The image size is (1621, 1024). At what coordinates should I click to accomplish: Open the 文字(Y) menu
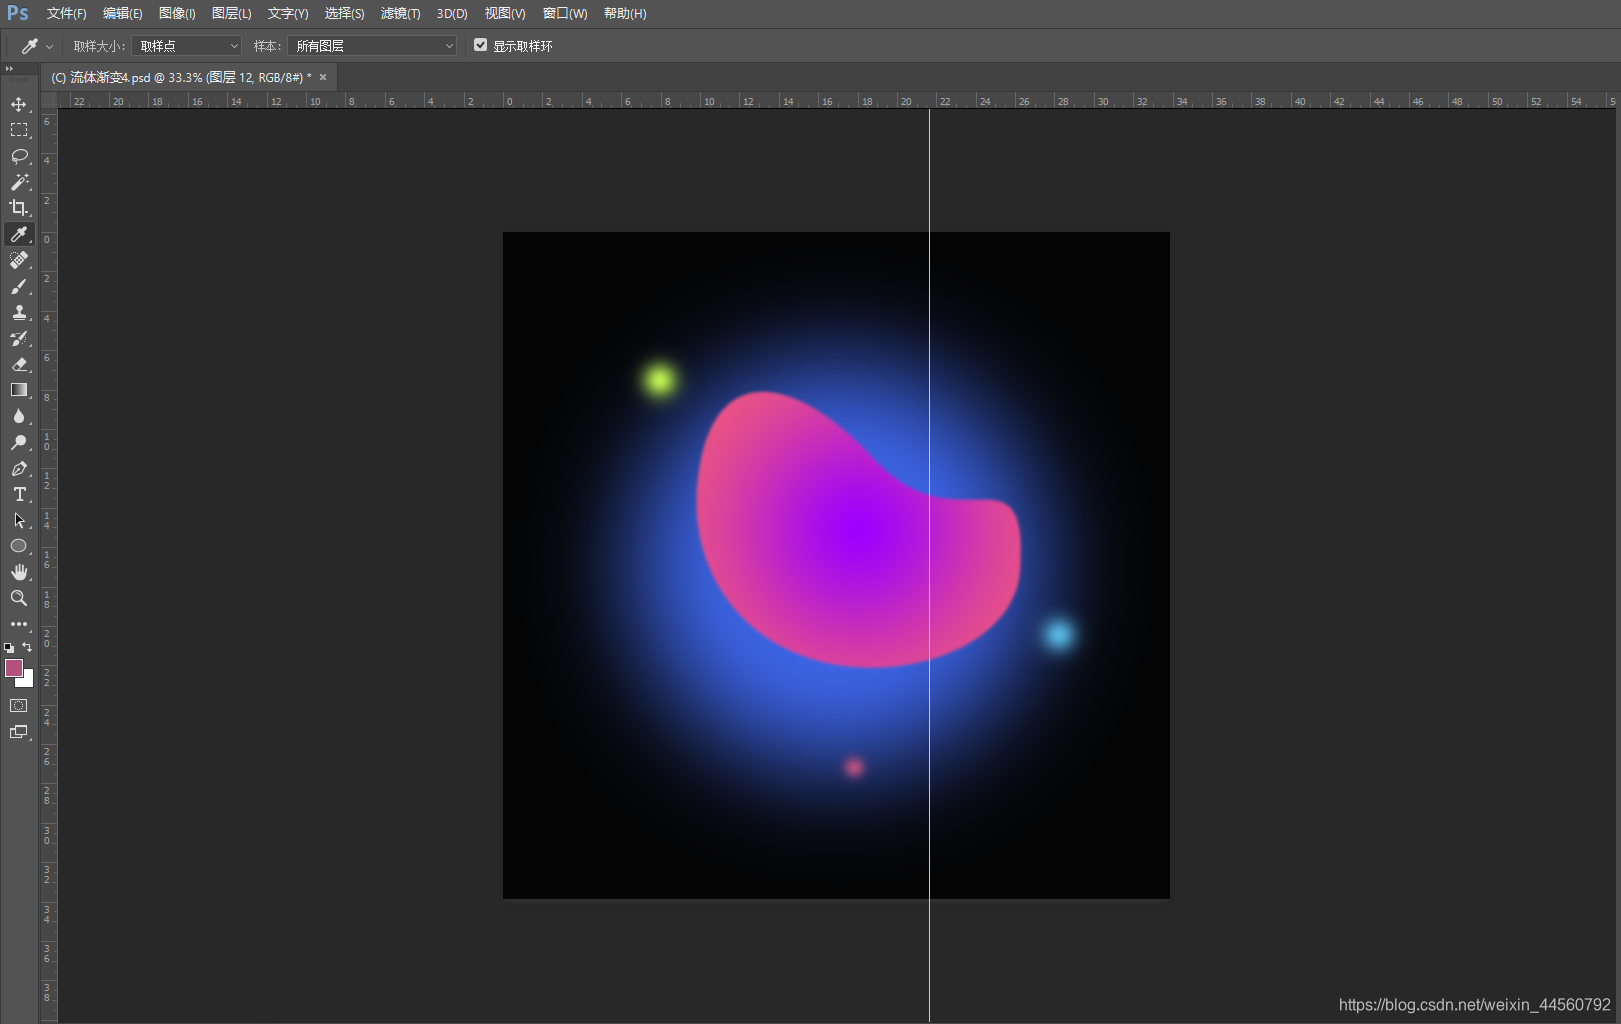tap(288, 14)
